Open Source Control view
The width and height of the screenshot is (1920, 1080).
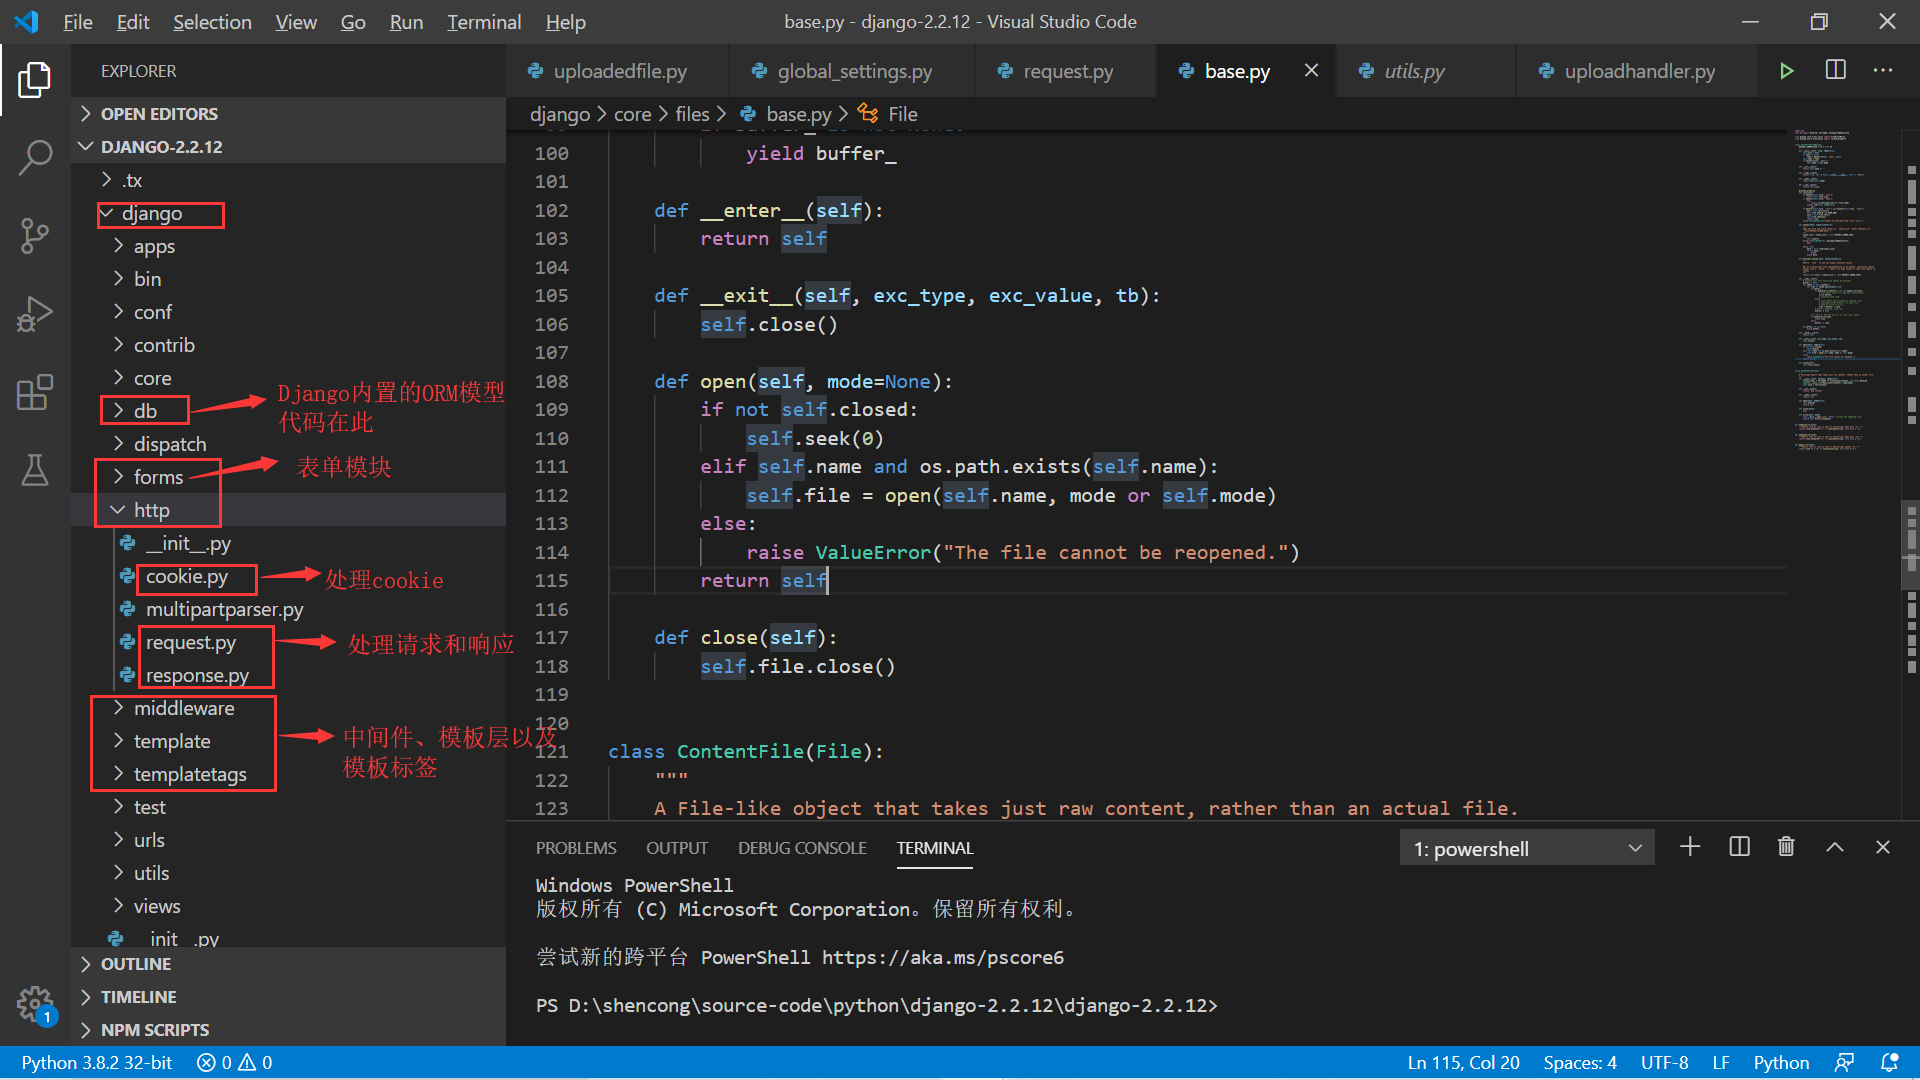click(x=35, y=236)
